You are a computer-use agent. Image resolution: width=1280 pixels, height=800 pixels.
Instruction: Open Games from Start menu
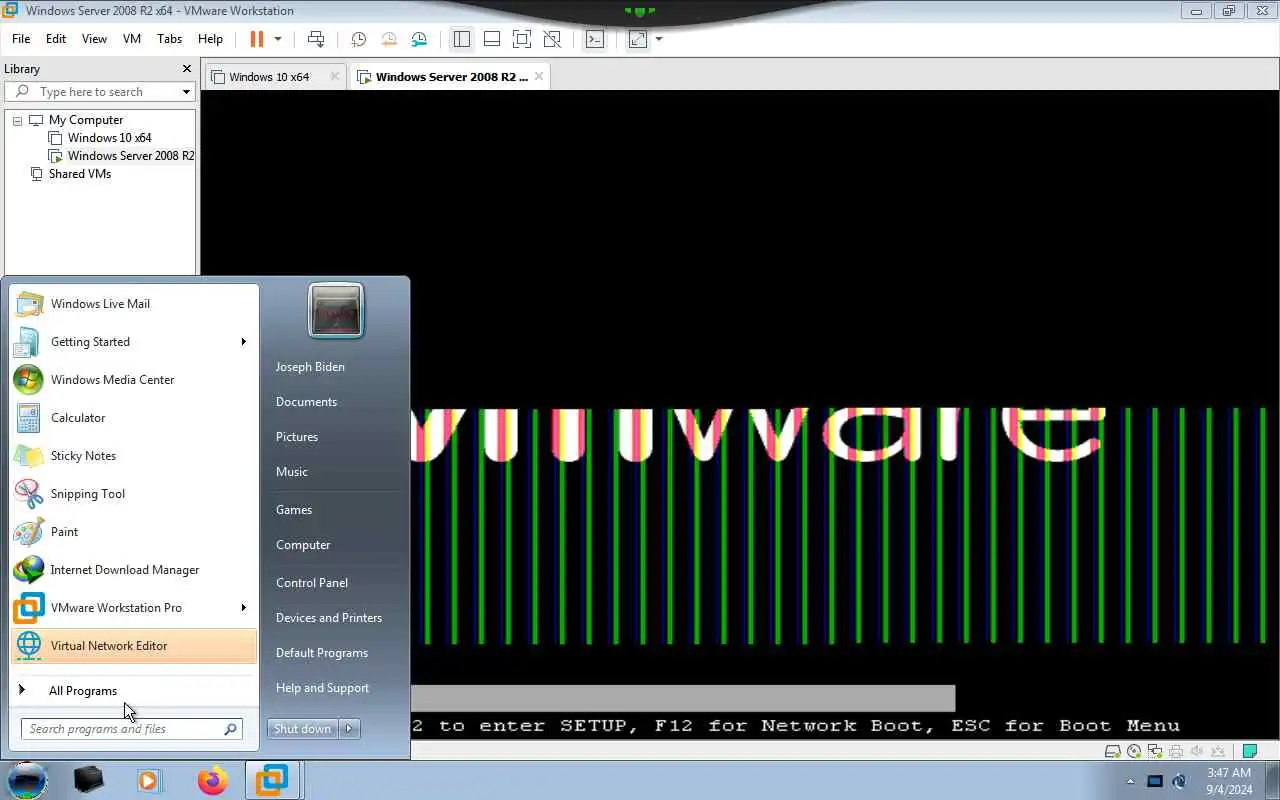click(x=294, y=510)
